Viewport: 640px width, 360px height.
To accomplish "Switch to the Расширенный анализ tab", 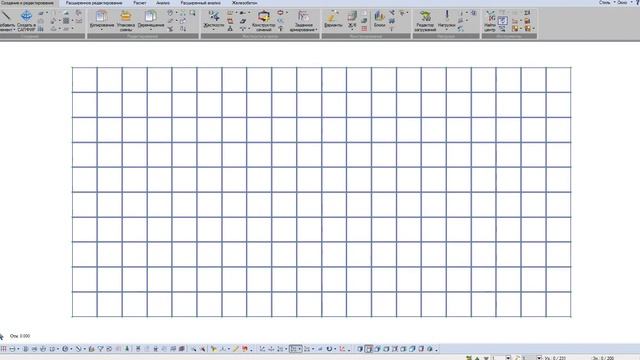I will coord(200,3).
